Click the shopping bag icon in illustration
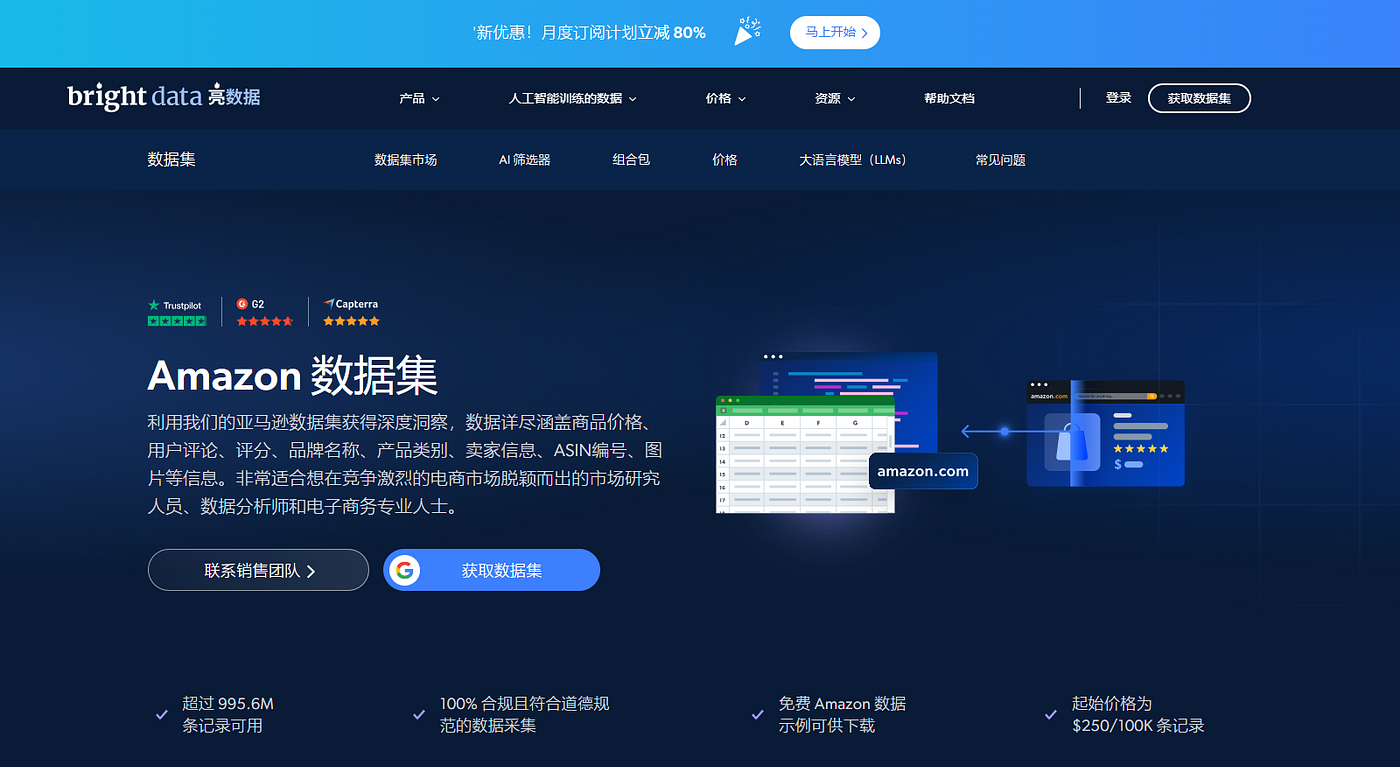 1072,442
